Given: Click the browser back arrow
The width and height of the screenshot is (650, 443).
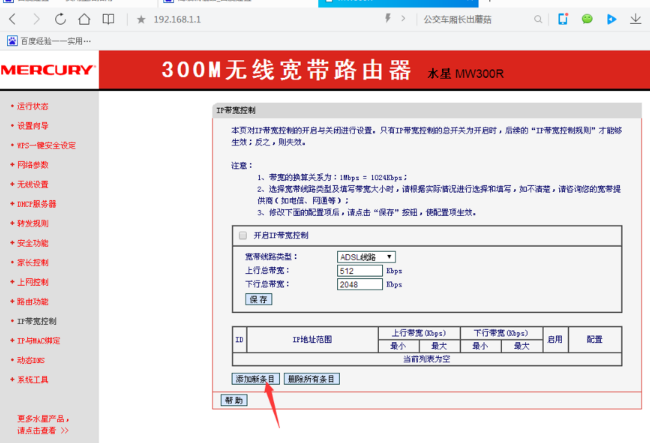Looking at the screenshot, I should coord(12,19).
